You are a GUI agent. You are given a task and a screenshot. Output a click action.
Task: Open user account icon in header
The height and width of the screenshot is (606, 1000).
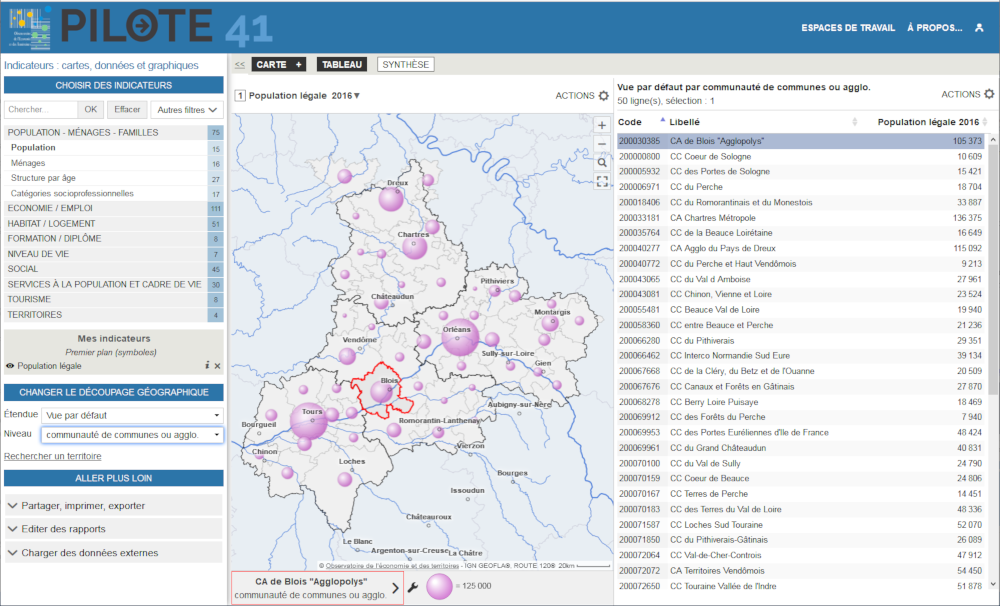click(979, 28)
